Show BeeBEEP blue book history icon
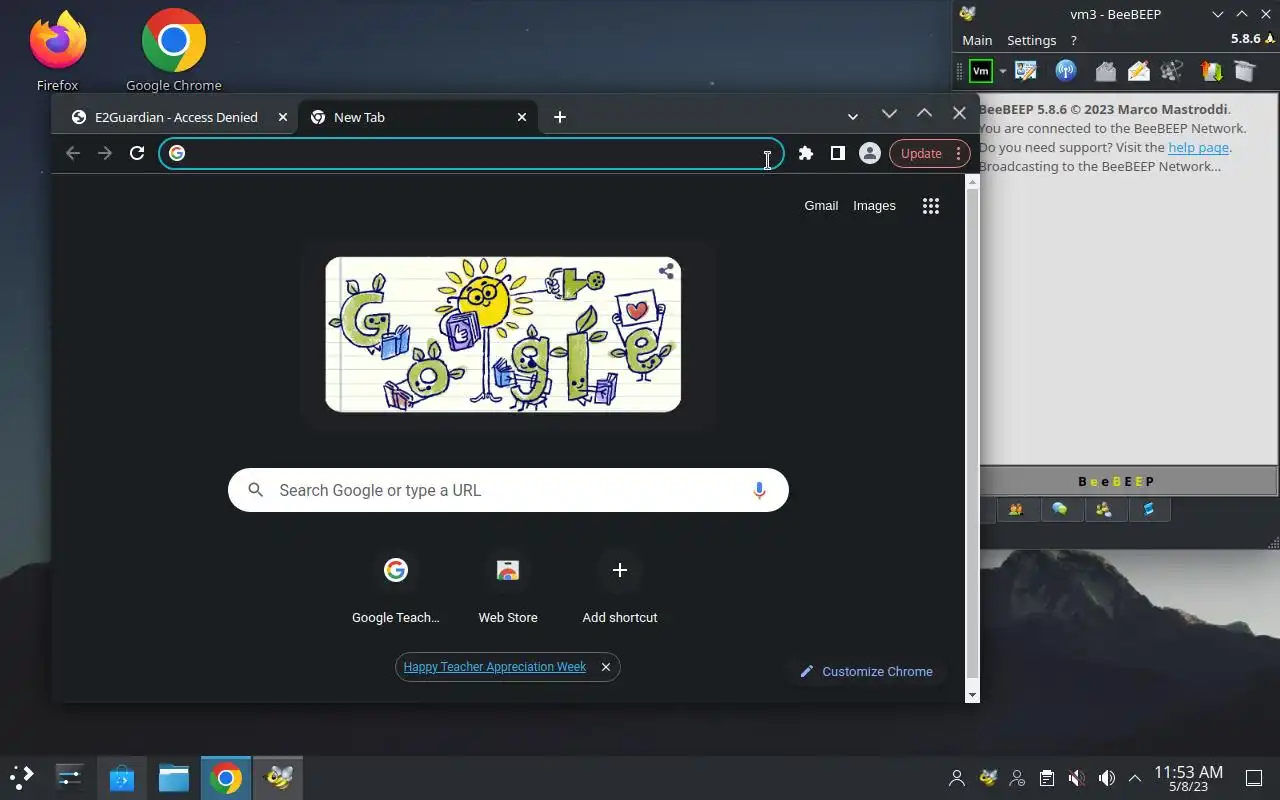The image size is (1280, 800). click(x=1149, y=510)
